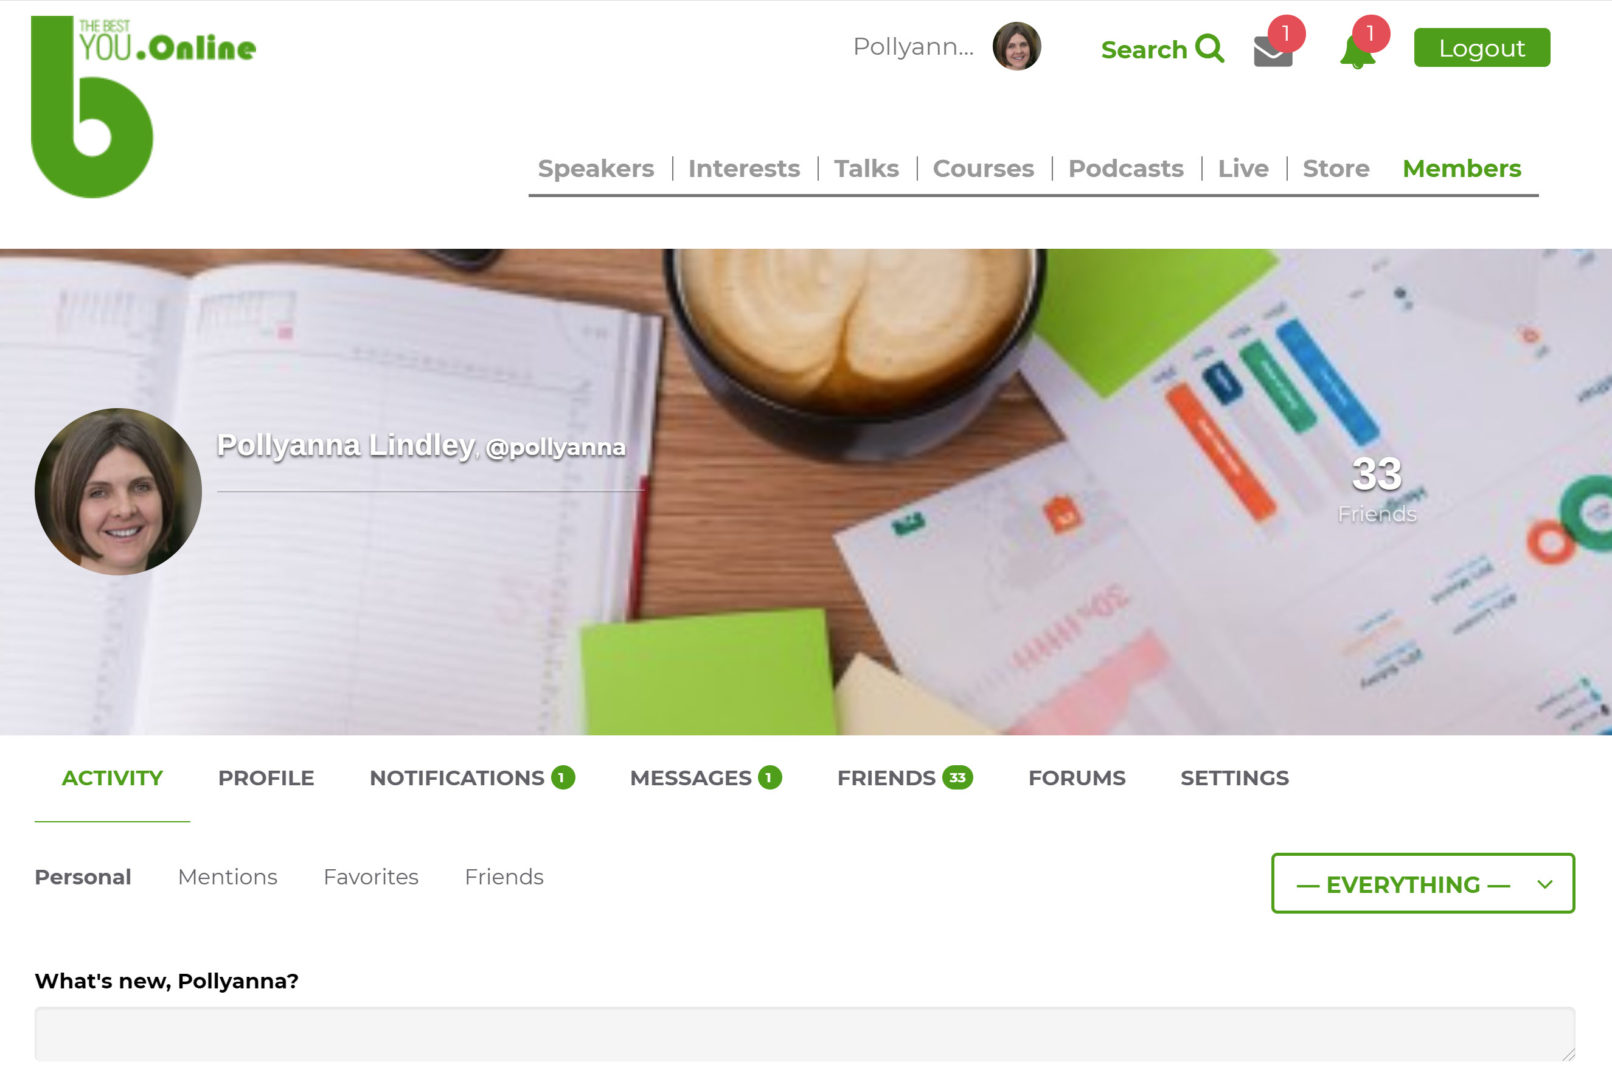Click the Notifications tab count badge
The height and width of the screenshot is (1090, 1612).
(x=563, y=777)
